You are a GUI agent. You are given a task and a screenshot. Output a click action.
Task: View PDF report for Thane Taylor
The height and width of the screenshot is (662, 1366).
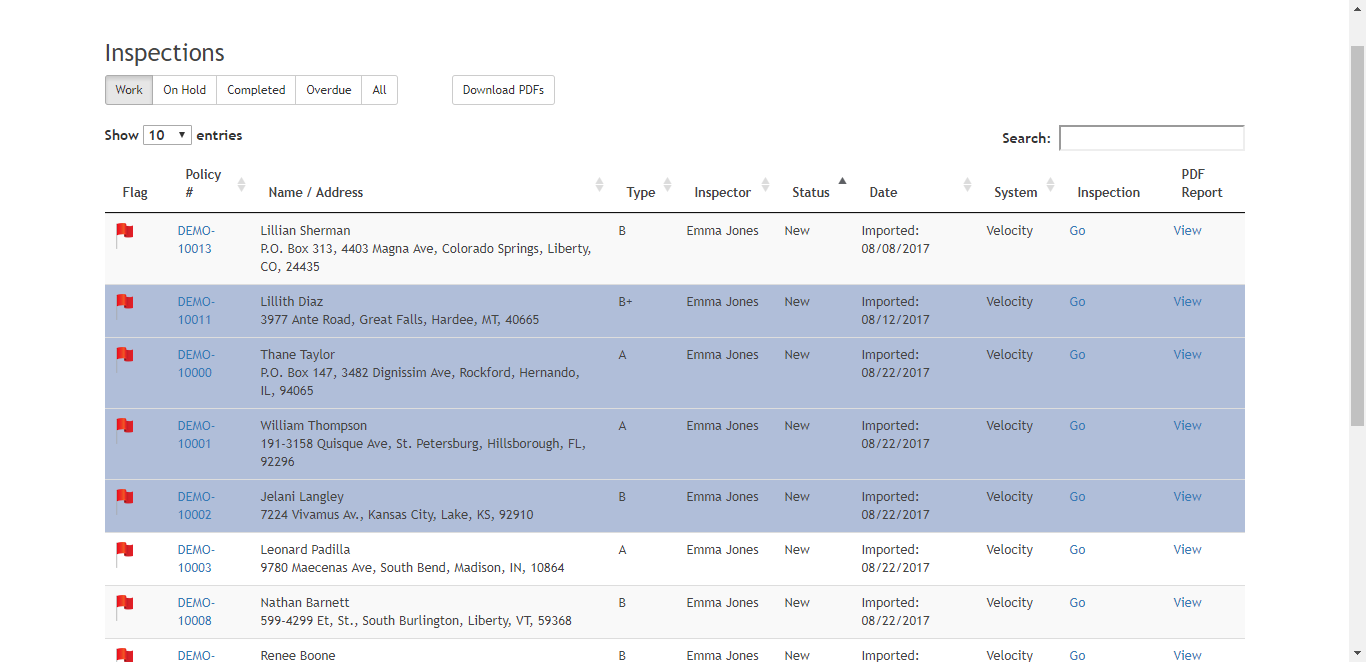click(1187, 355)
